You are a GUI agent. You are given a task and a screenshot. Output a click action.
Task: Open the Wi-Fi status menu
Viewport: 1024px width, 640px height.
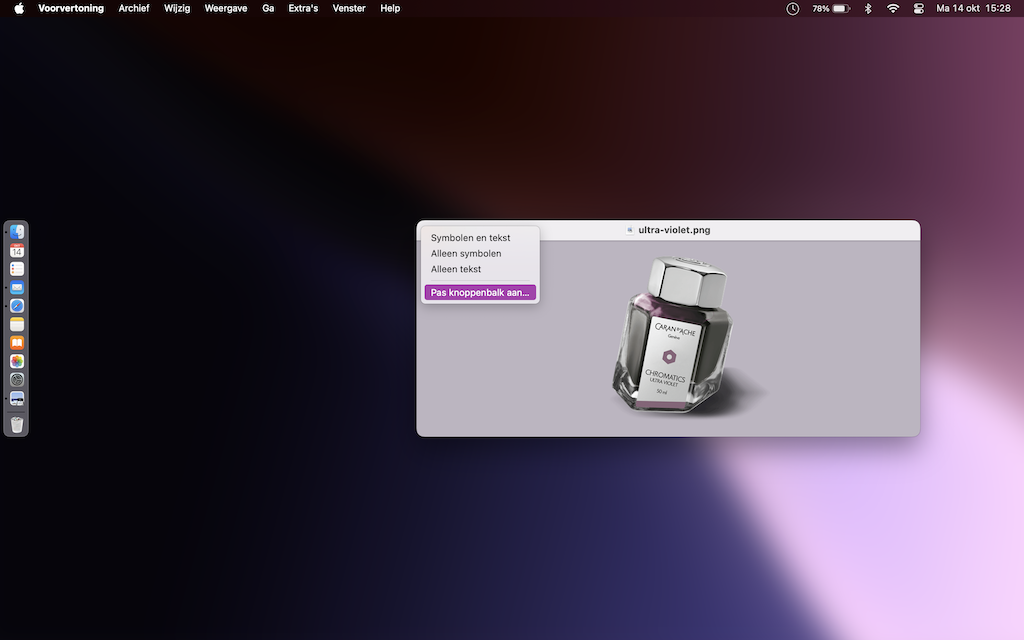[x=893, y=8]
